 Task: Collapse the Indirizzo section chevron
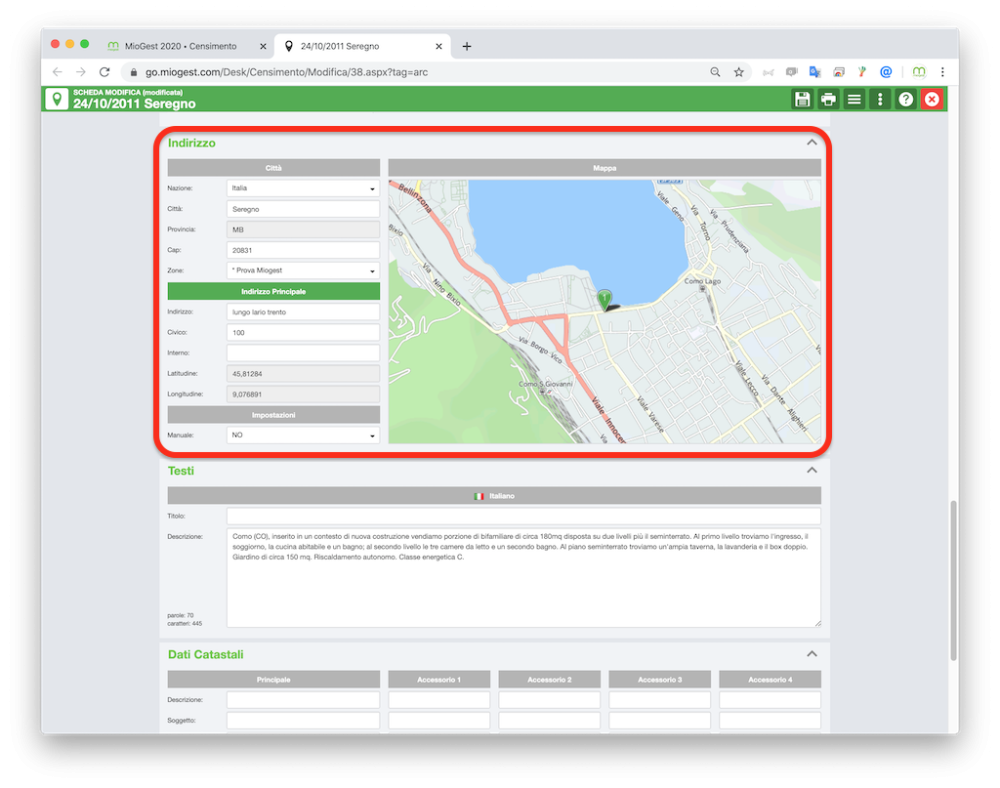(811, 142)
